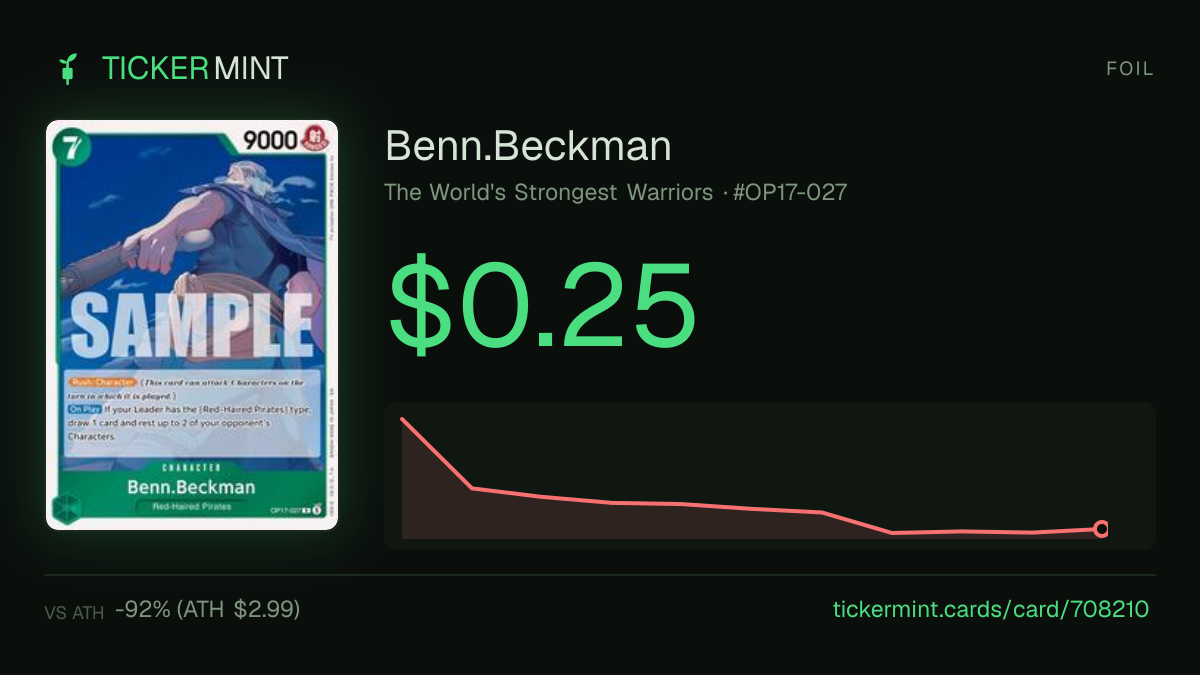Click the Benn.Beckman title heading

(x=528, y=146)
